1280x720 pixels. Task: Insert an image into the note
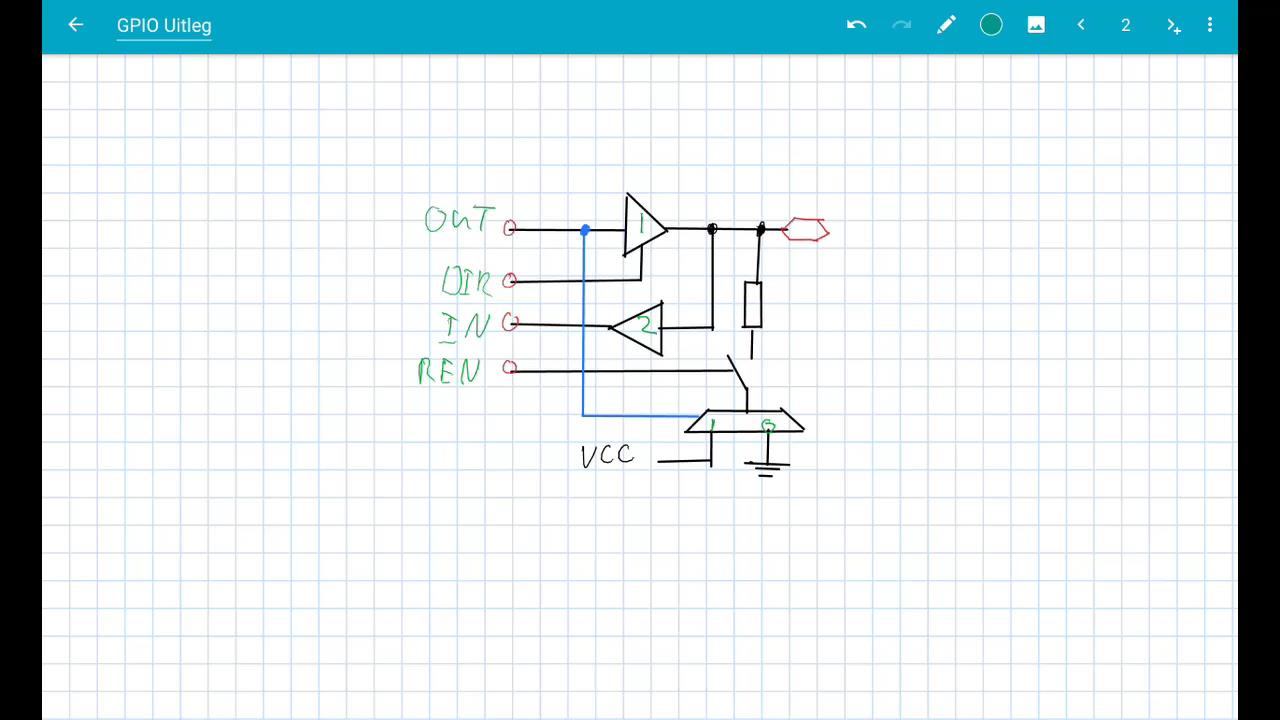coord(1036,25)
